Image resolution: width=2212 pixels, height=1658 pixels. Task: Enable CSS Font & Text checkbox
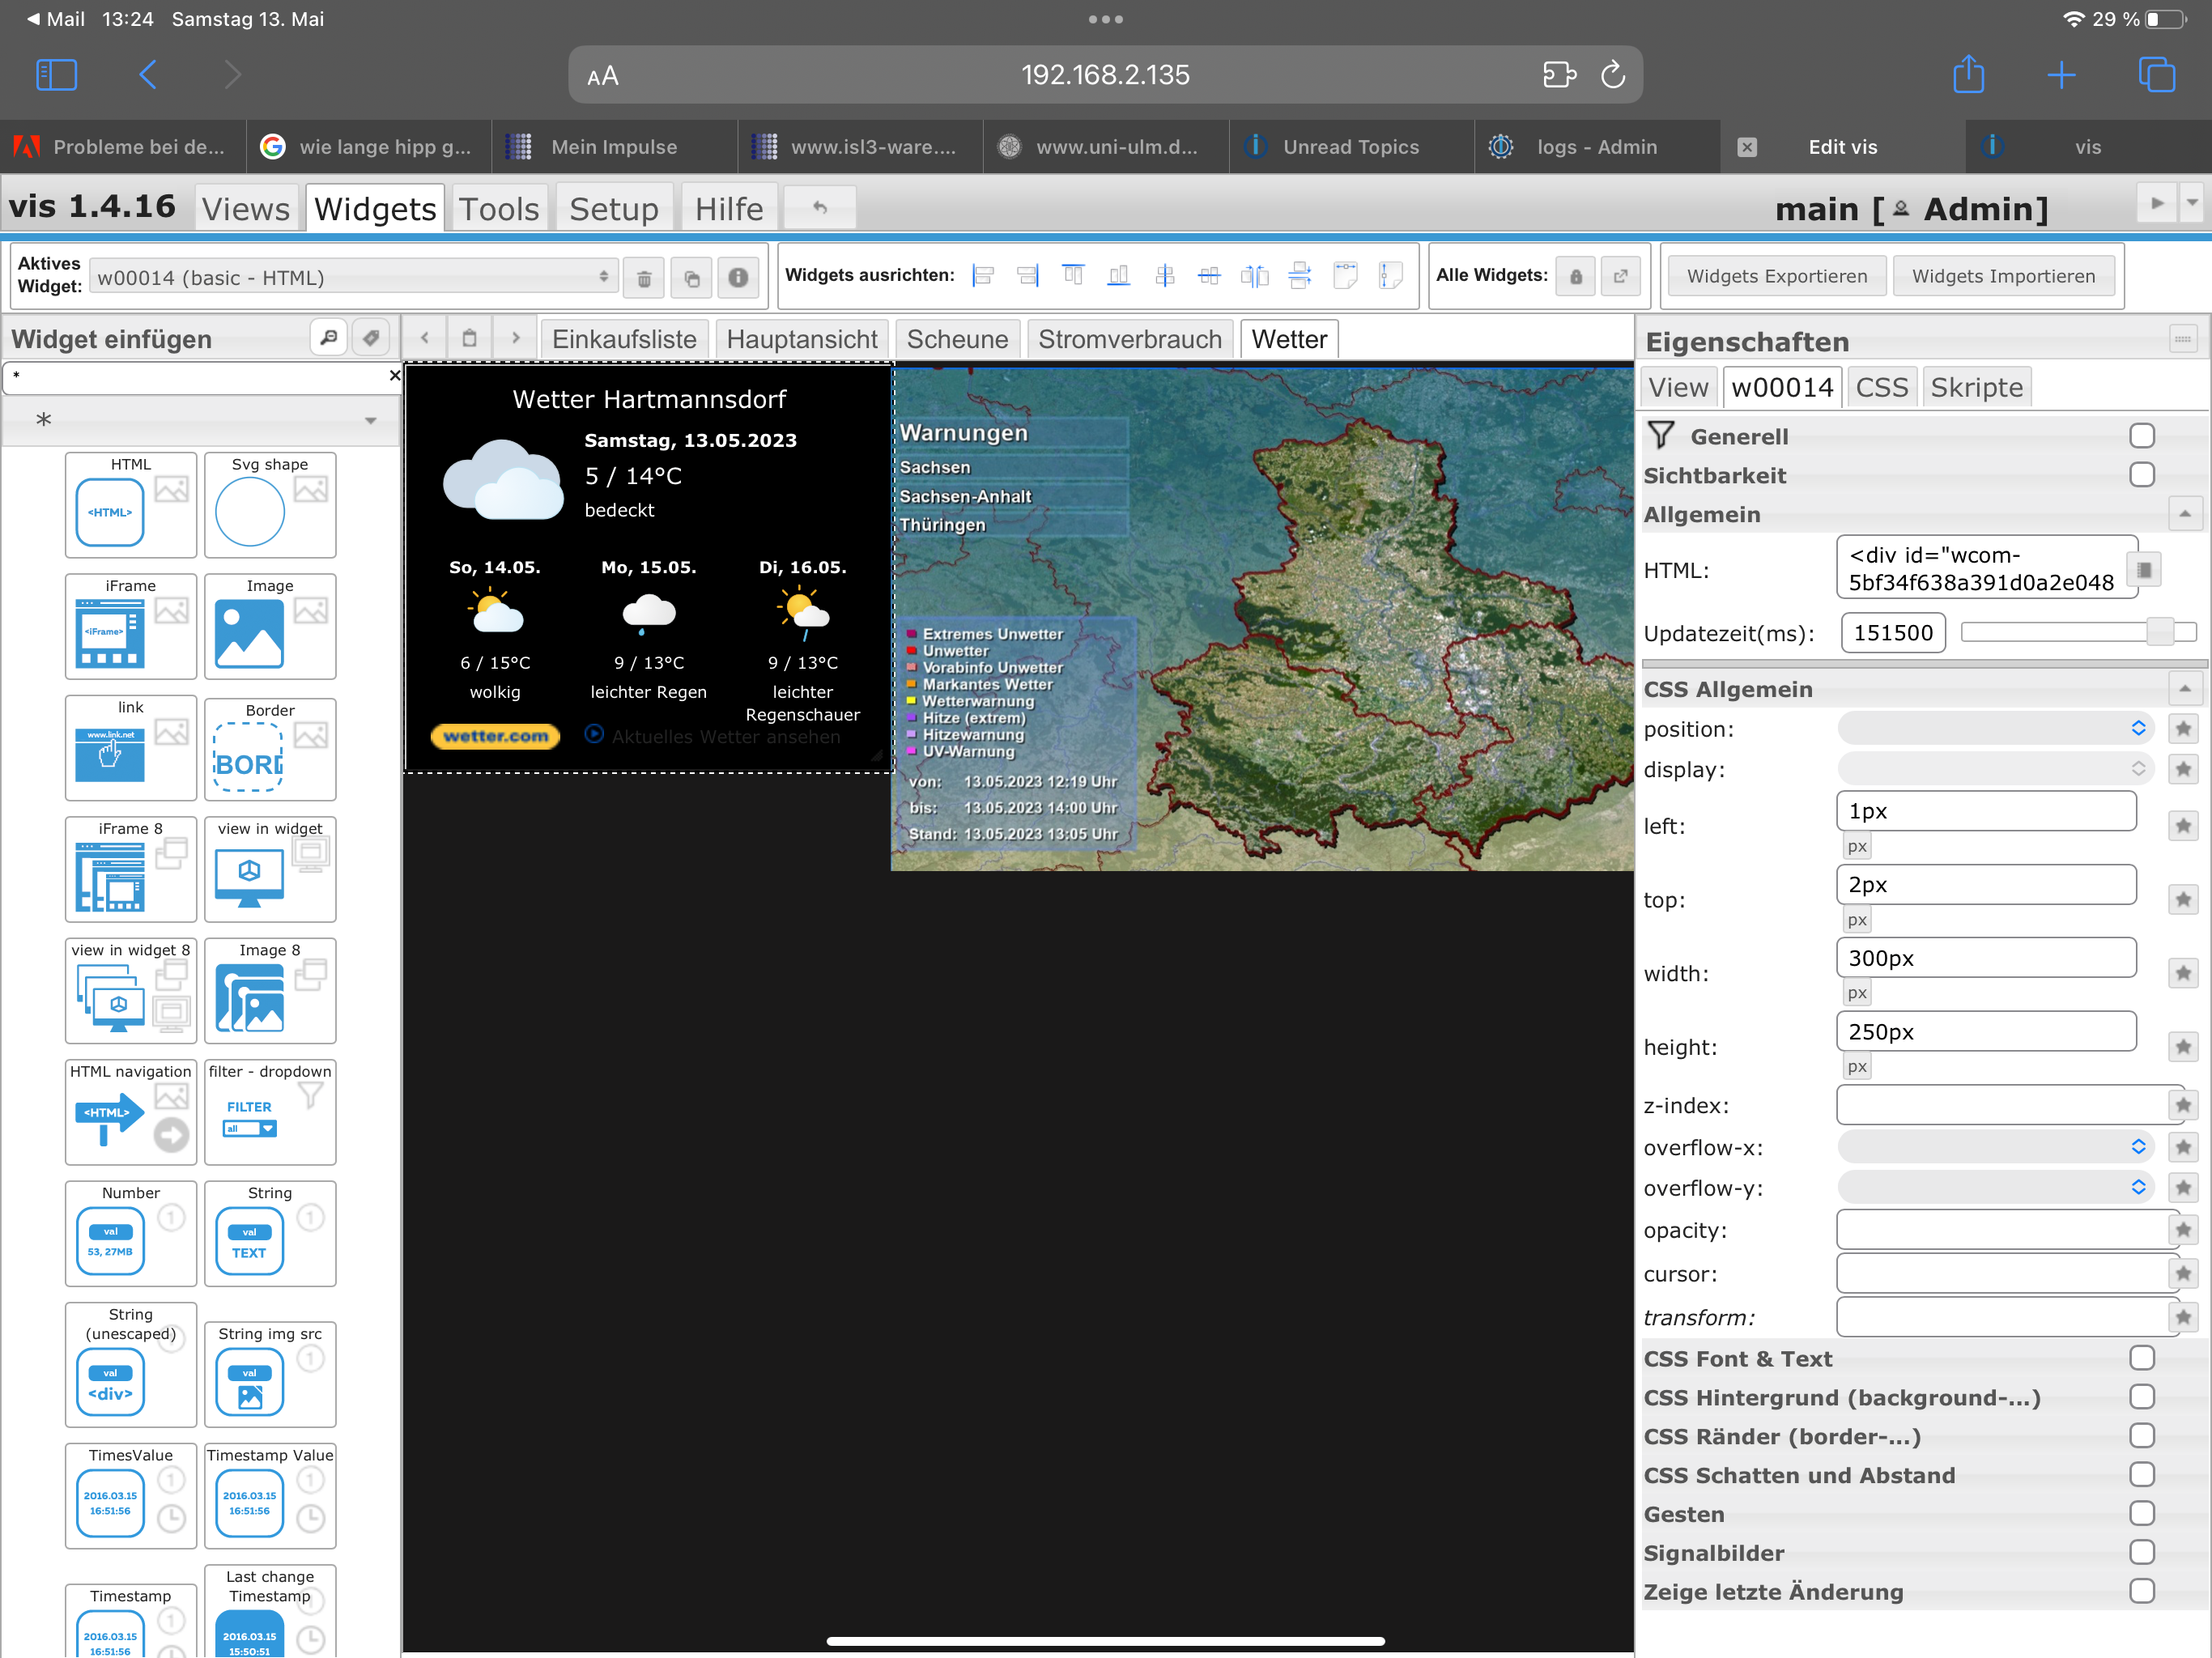click(x=2141, y=1358)
